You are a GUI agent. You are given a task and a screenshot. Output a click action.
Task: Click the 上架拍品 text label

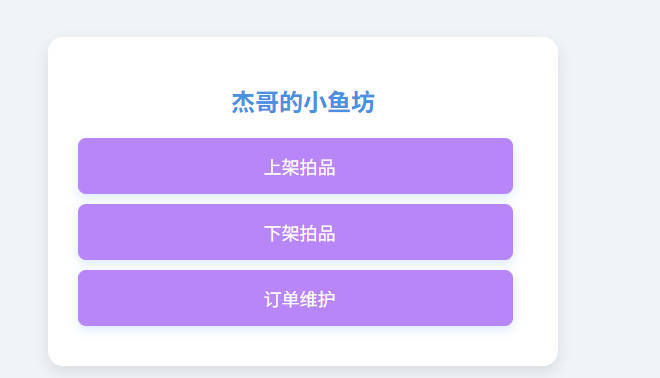tap(300, 167)
